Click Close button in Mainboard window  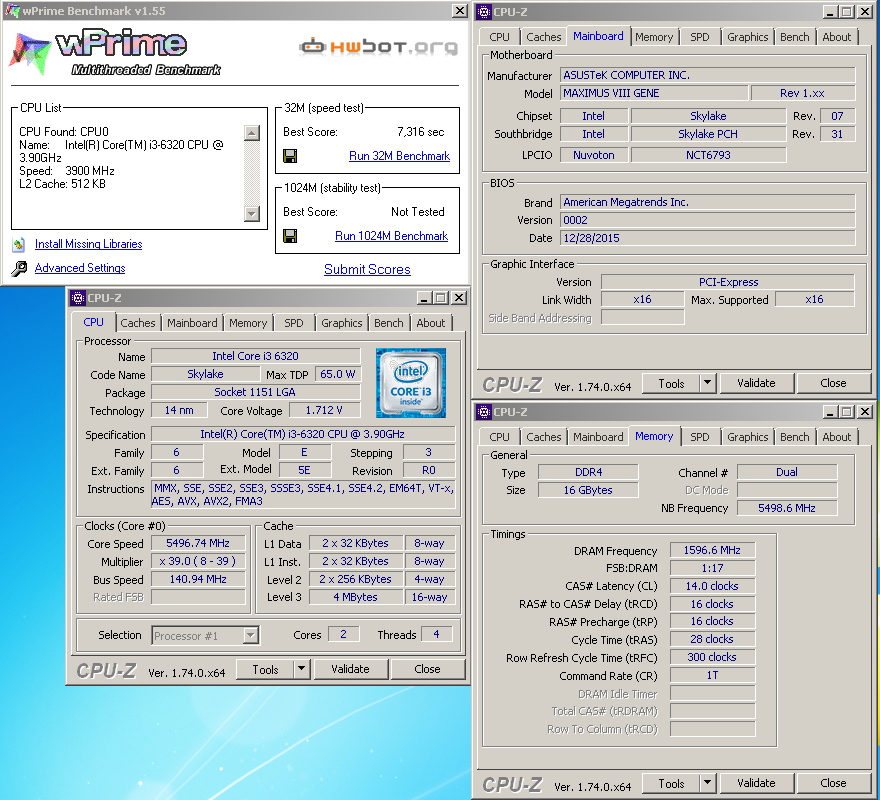[833, 383]
